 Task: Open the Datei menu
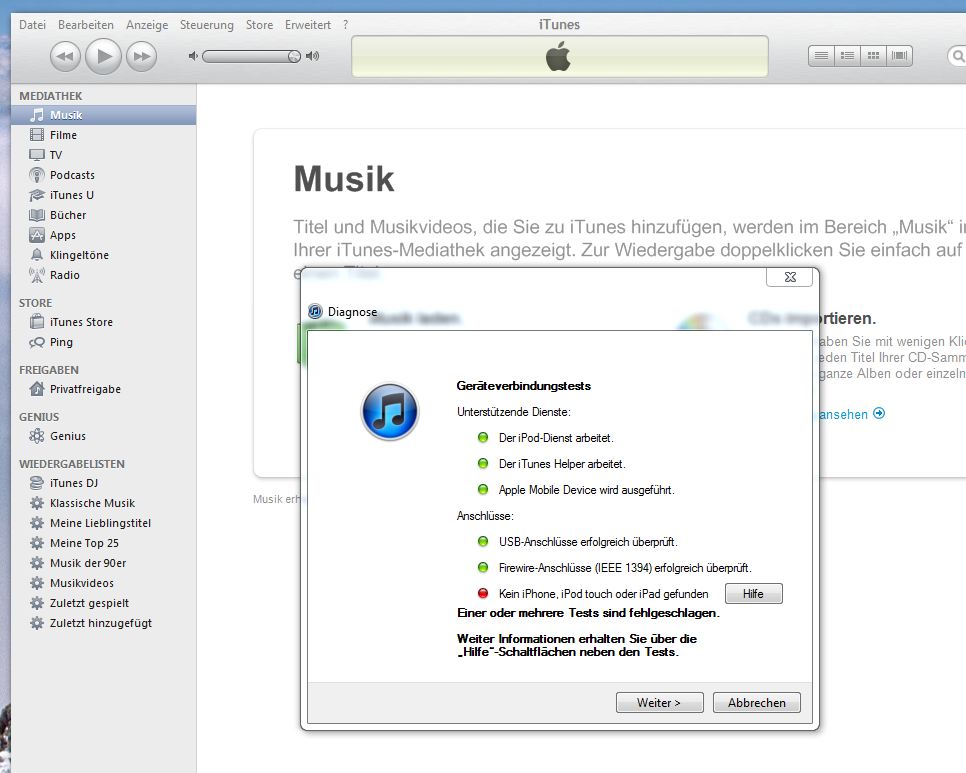32,25
